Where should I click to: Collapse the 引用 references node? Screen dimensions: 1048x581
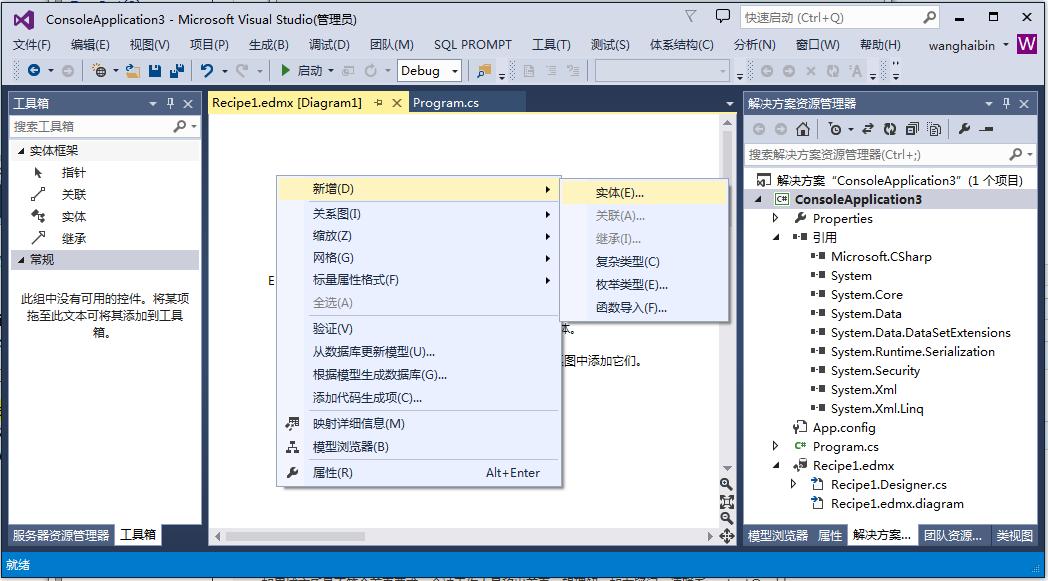click(776, 237)
